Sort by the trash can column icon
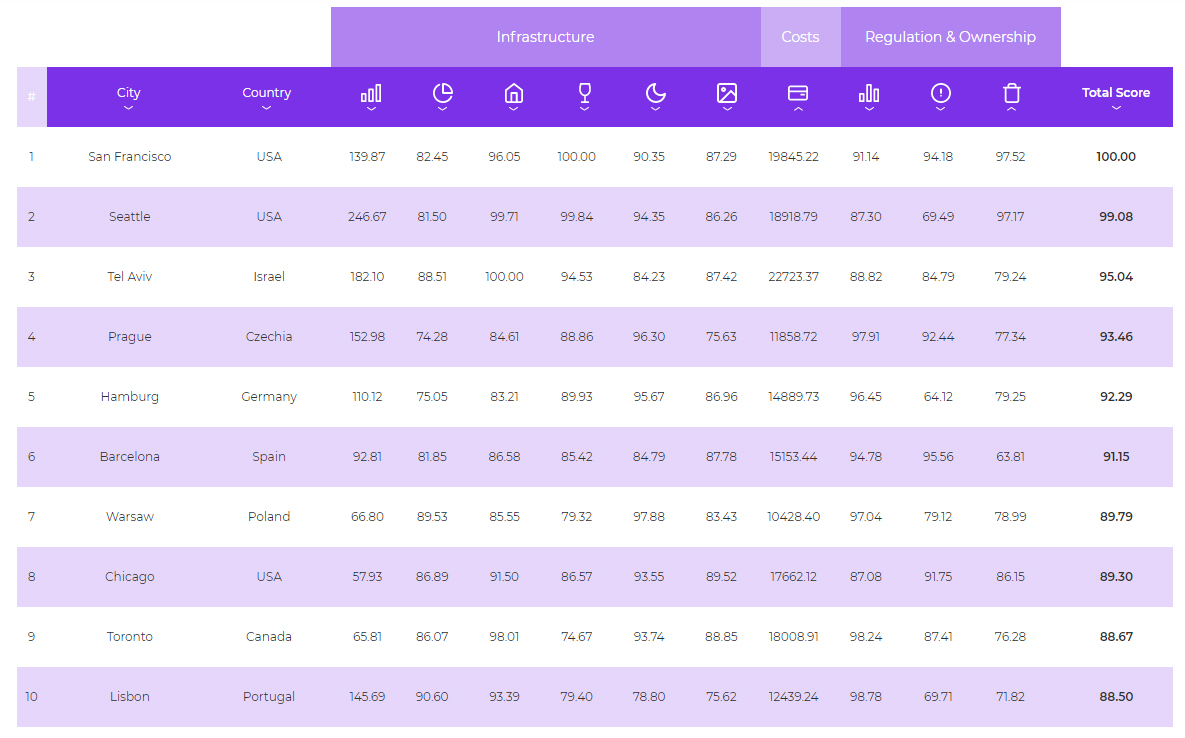This screenshot has height=738, width=1185. tap(1012, 94)
